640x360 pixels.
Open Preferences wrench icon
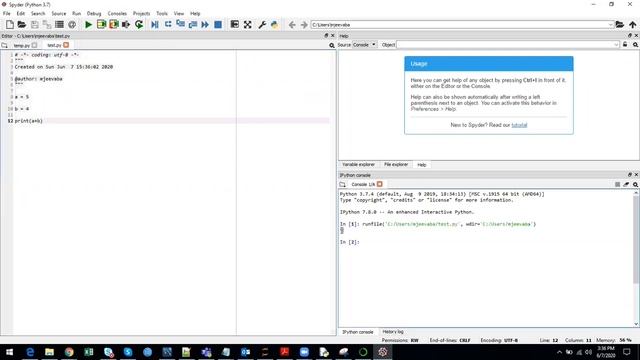[262, 24]
